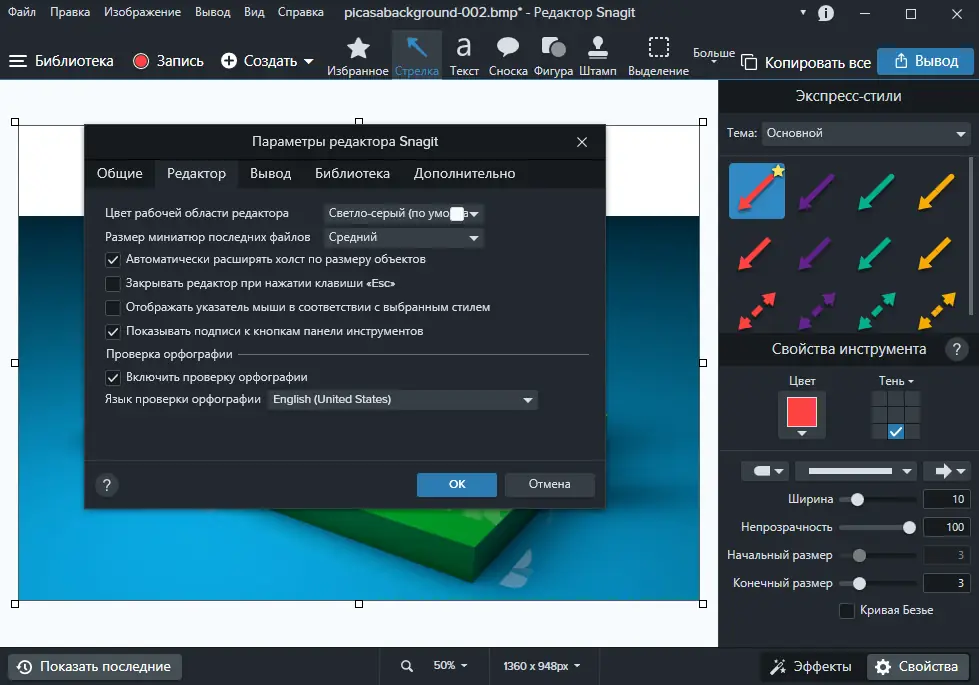Click Показать последние button
Viewport: 979px width, 685px height.
click(x=94, y=667)
